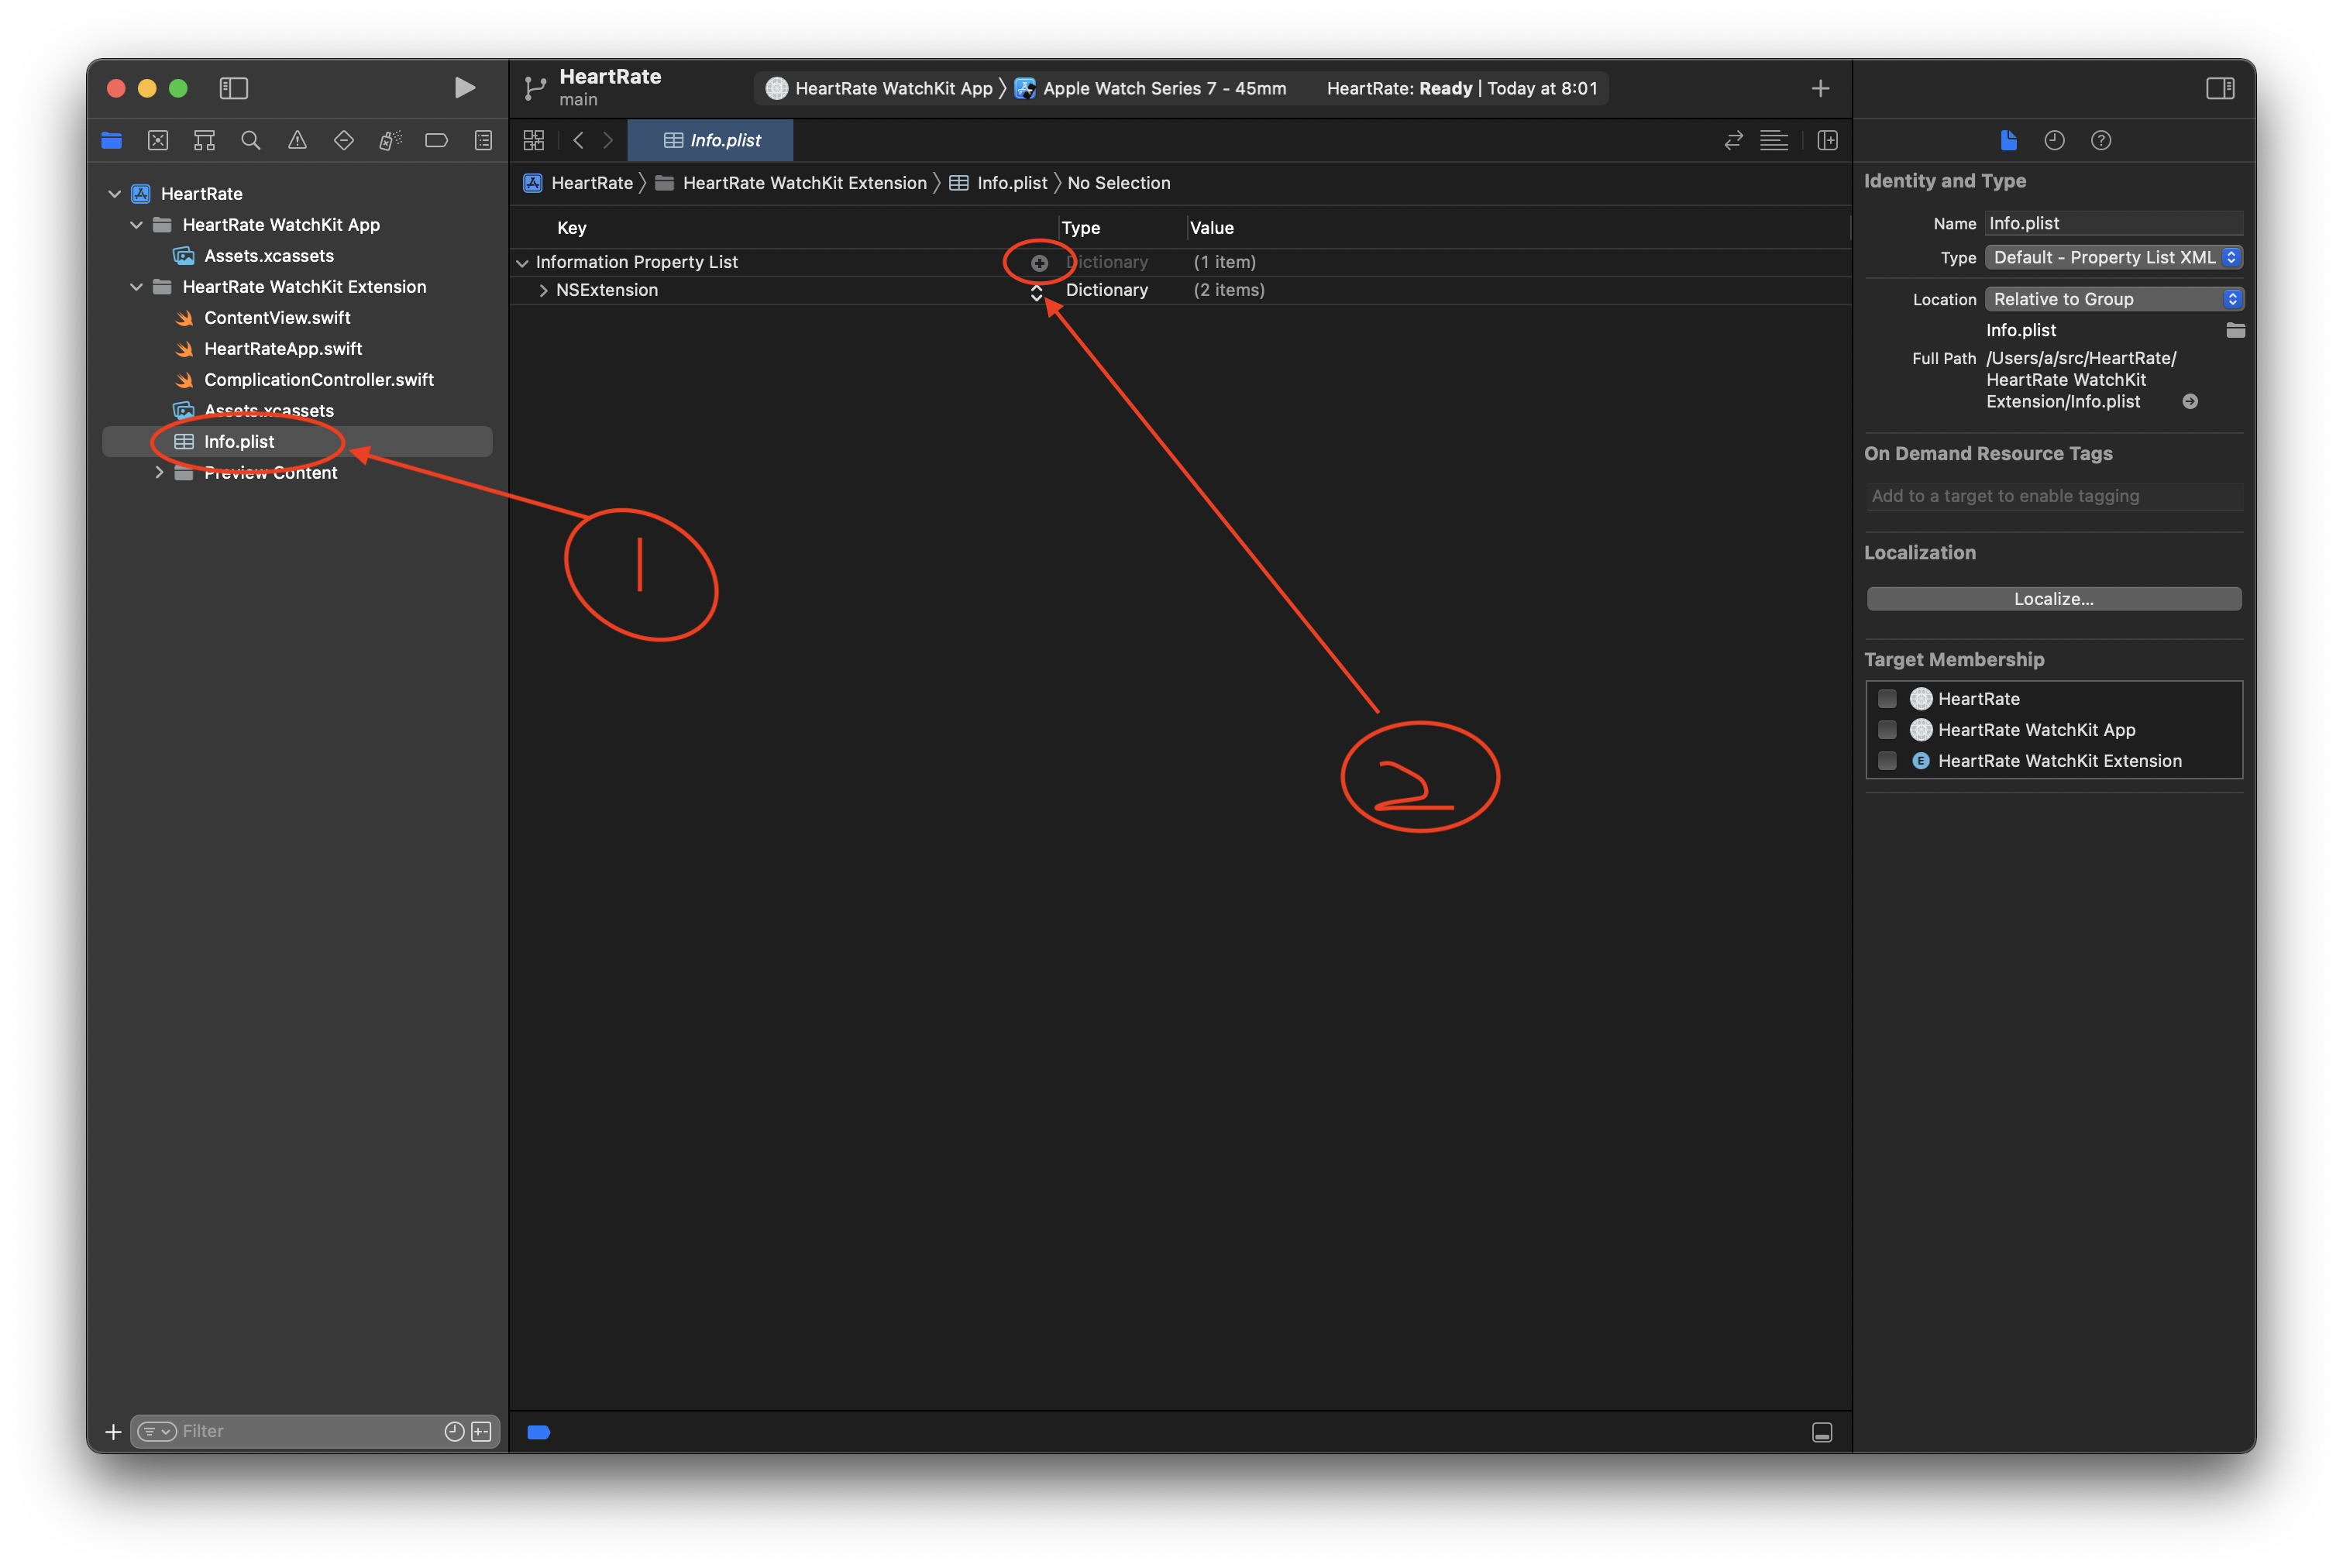Check HeartRate WatchKit App target membership
The height and width of the screenshot is (1568, 2343).
point(1887,730)
